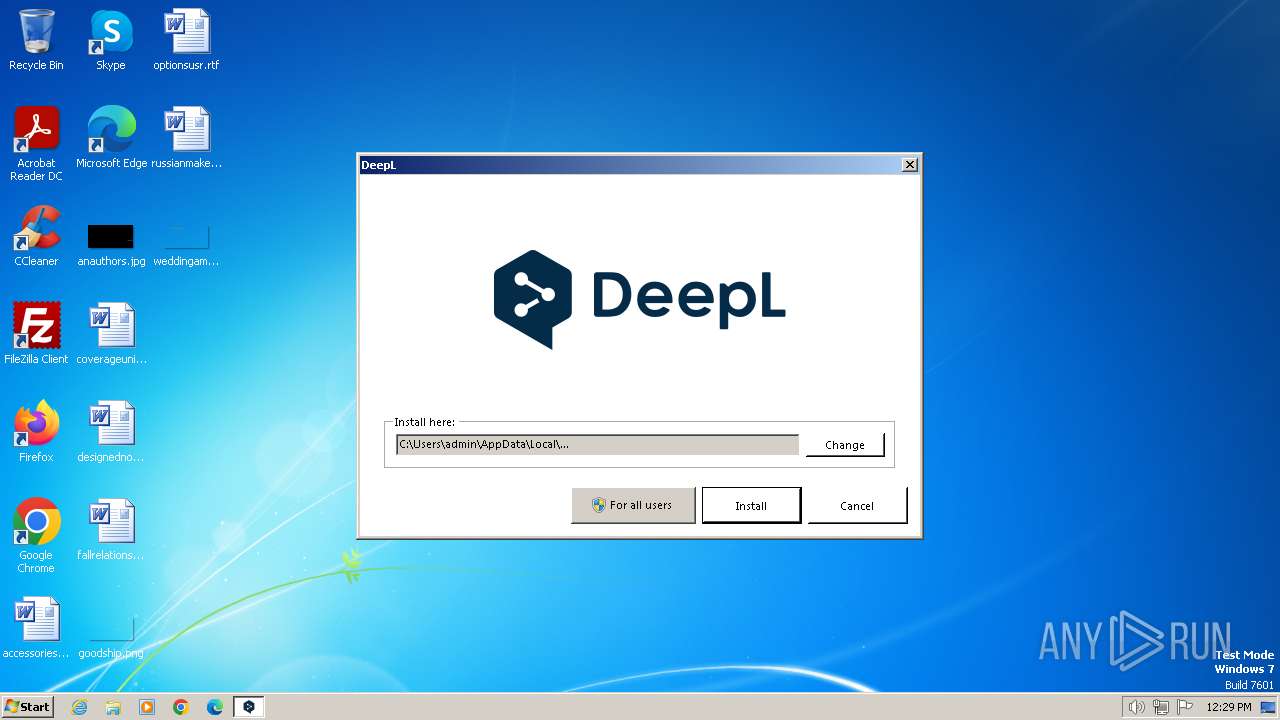
Task: Open Acrobat Reader DC shortcut
Action: pyautogui.click(x=36, y=145)
